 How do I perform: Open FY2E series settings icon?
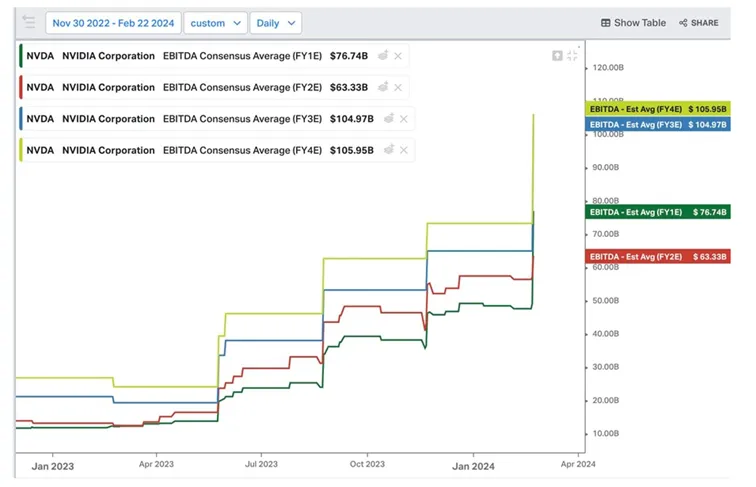383,87
